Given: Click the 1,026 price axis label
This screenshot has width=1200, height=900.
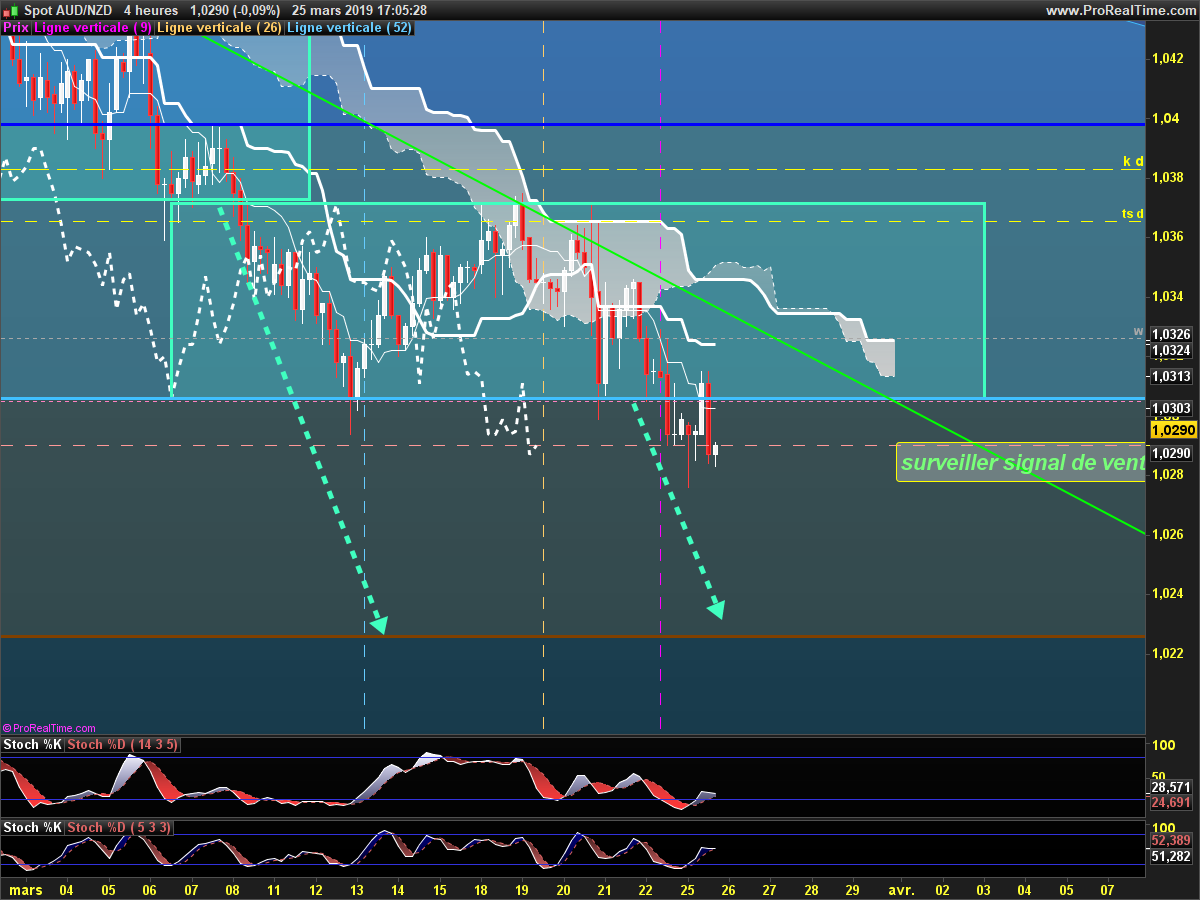Looking at the screenshot, I should (1169, 534).
